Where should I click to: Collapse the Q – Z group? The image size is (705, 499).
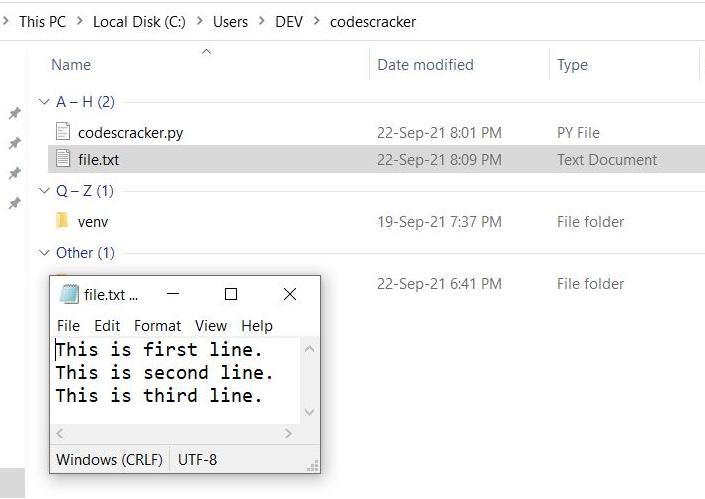click(x=43, y=191)
